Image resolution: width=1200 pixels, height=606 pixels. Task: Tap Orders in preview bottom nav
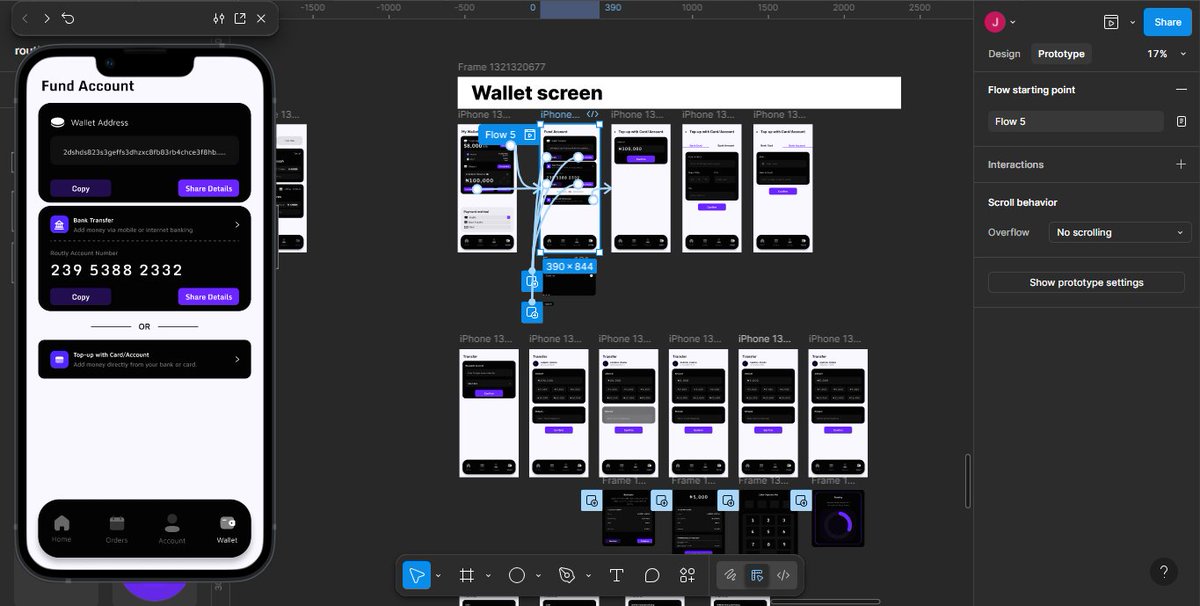117,529
